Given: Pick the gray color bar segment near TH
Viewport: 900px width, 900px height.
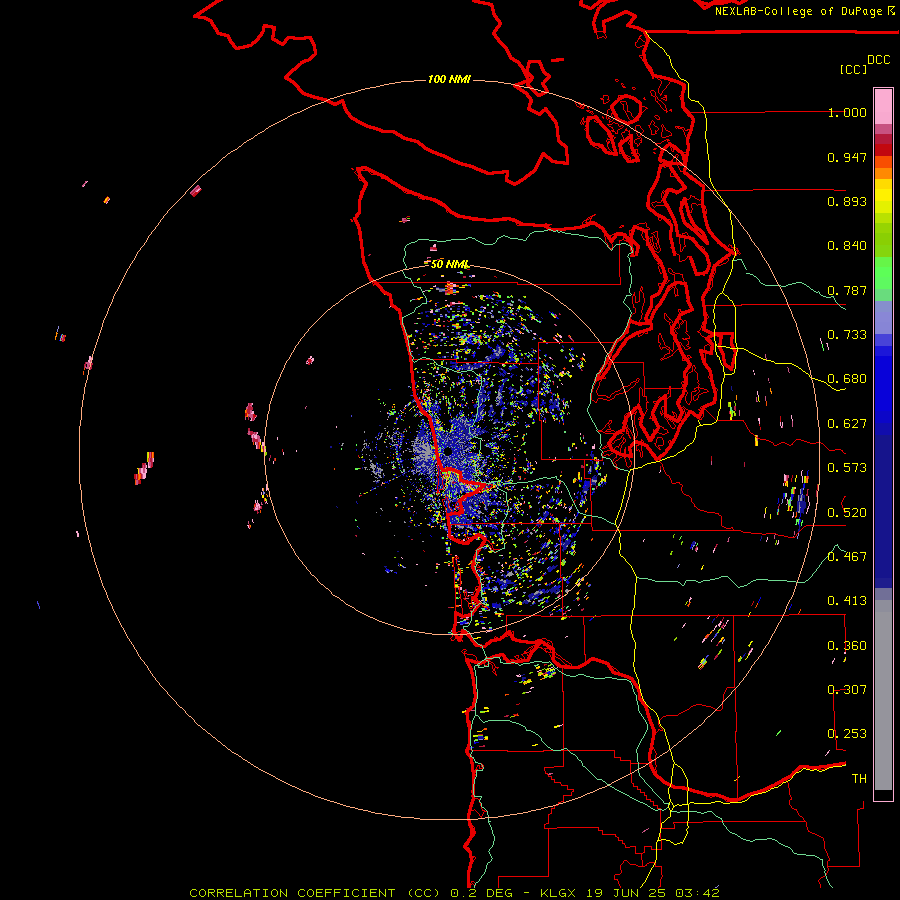Looking at the screenshot, I should coord(883,695).
